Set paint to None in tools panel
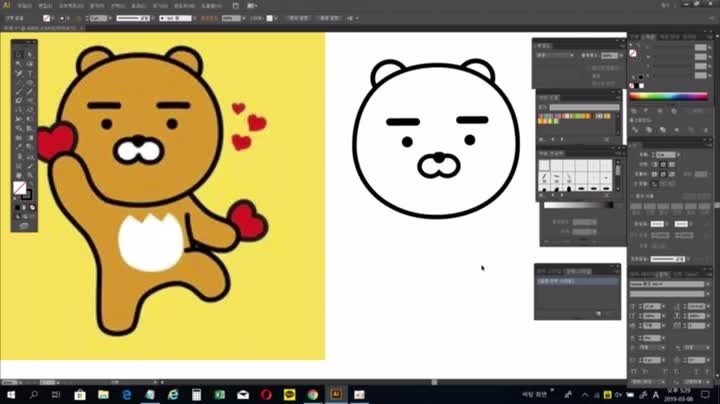 point(32,208)
